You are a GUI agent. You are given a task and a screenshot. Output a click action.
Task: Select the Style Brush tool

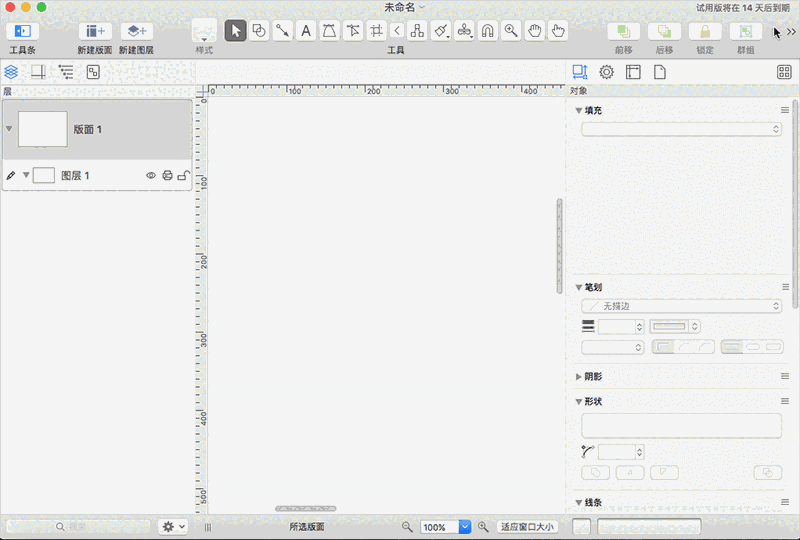(x=441, y=31)
